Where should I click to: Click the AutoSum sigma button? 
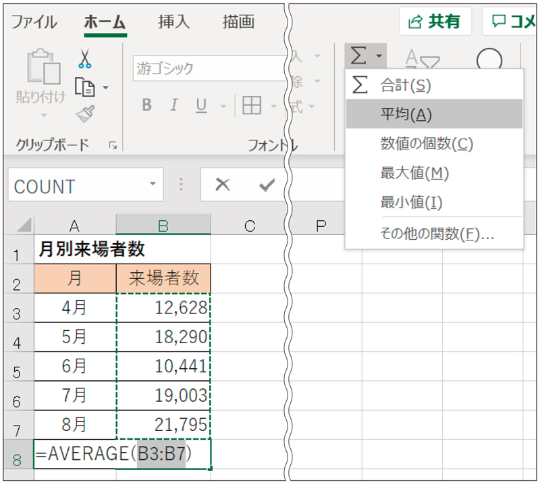(359, 55)
